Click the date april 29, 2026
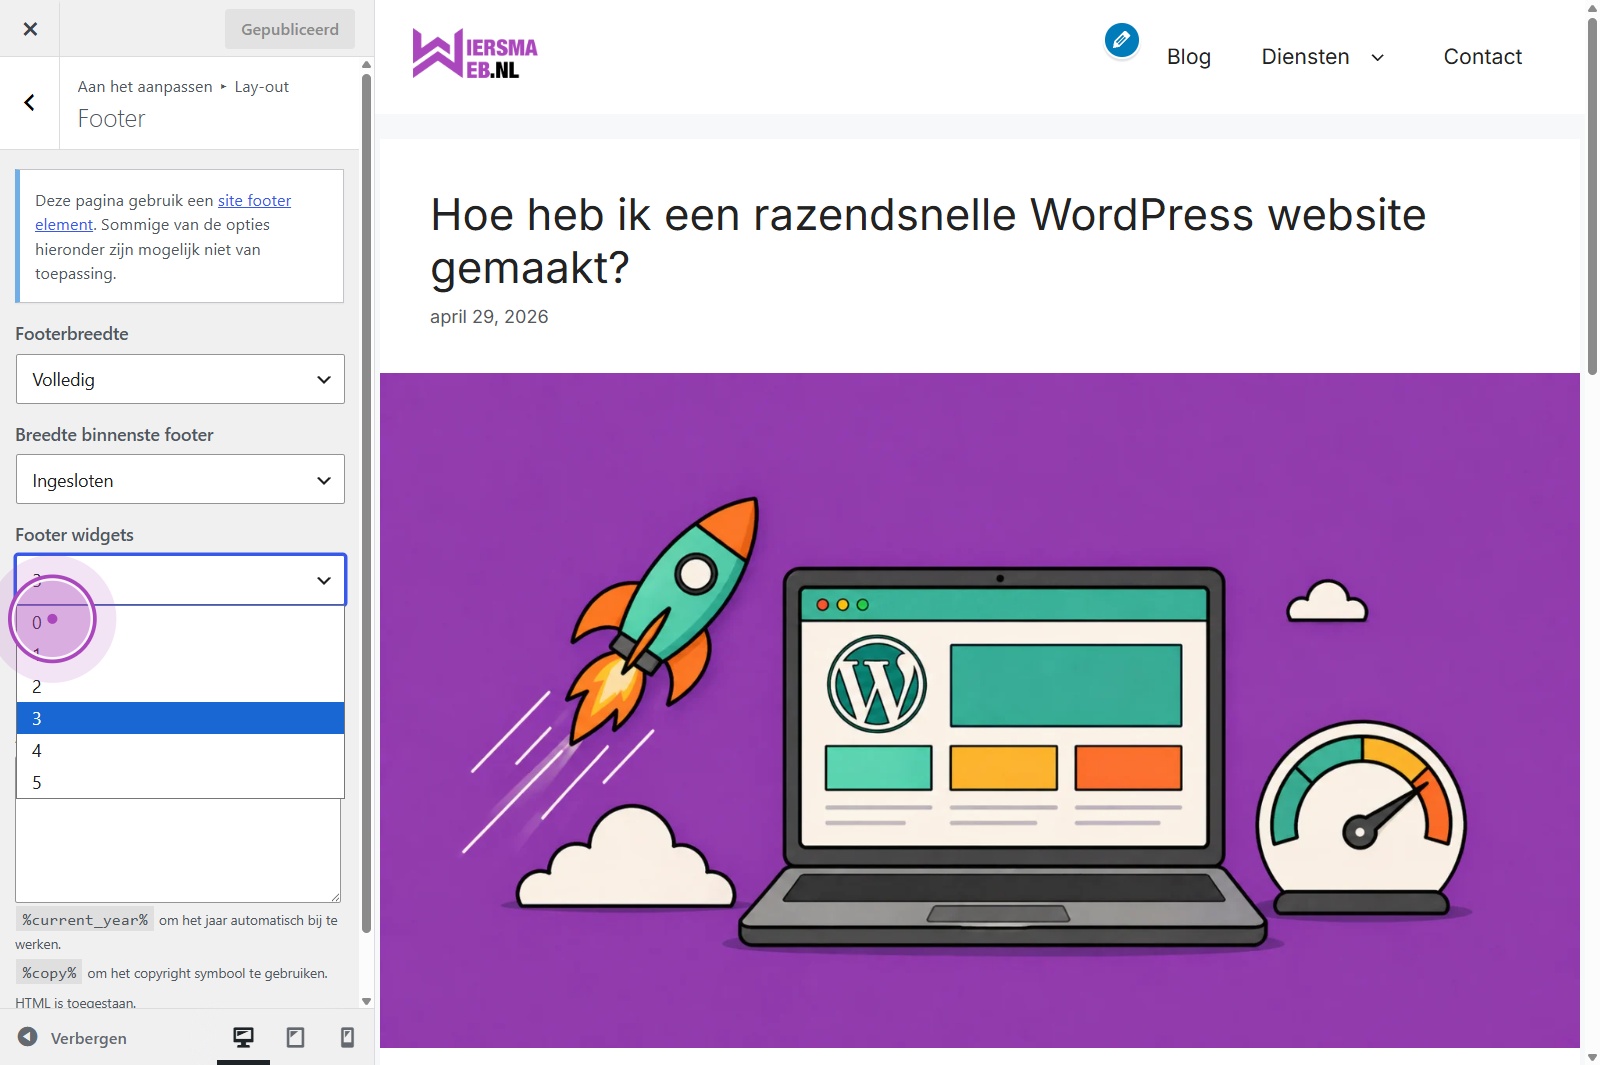The width and height of the screenshot is (1600, 1065). point(489,317)
